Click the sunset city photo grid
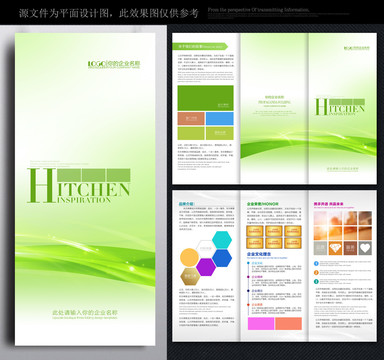Image resolution: width=384 pixels, height=360 pixels. (x=343, y=226)
